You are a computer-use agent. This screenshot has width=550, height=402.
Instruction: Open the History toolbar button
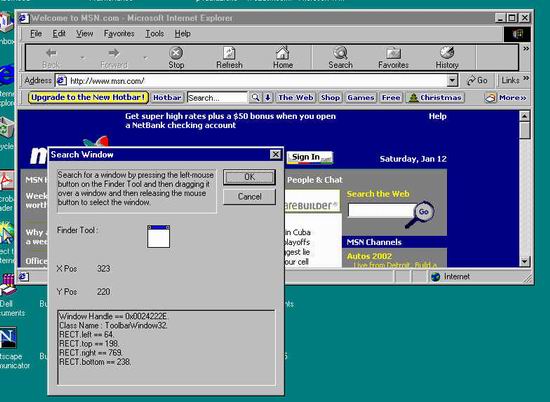pyautogui.click(x=447, y=58)
